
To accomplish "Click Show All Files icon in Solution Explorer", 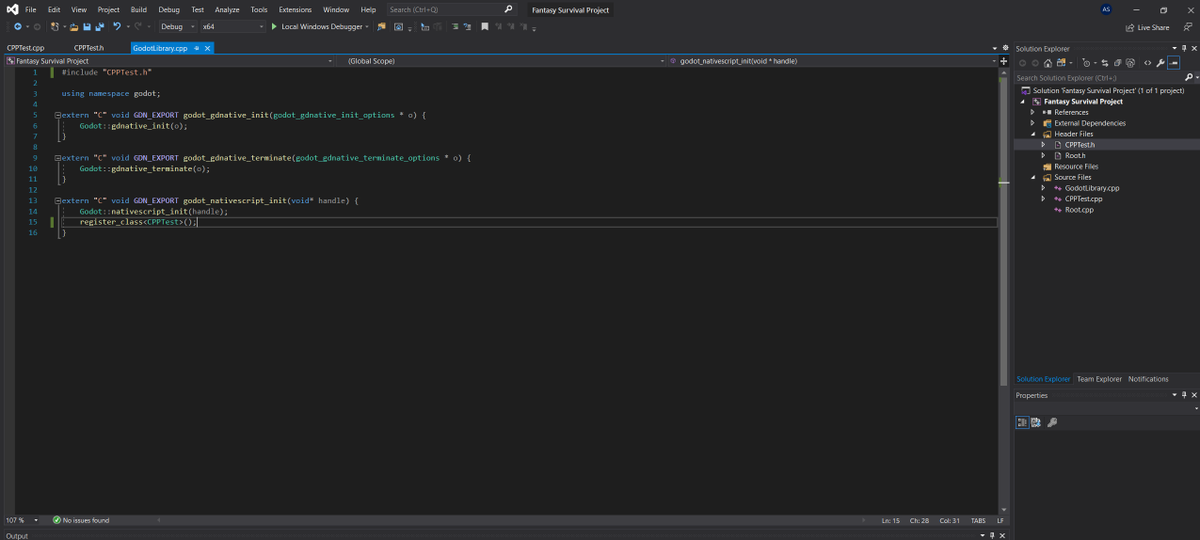I will click(1130, 63).
